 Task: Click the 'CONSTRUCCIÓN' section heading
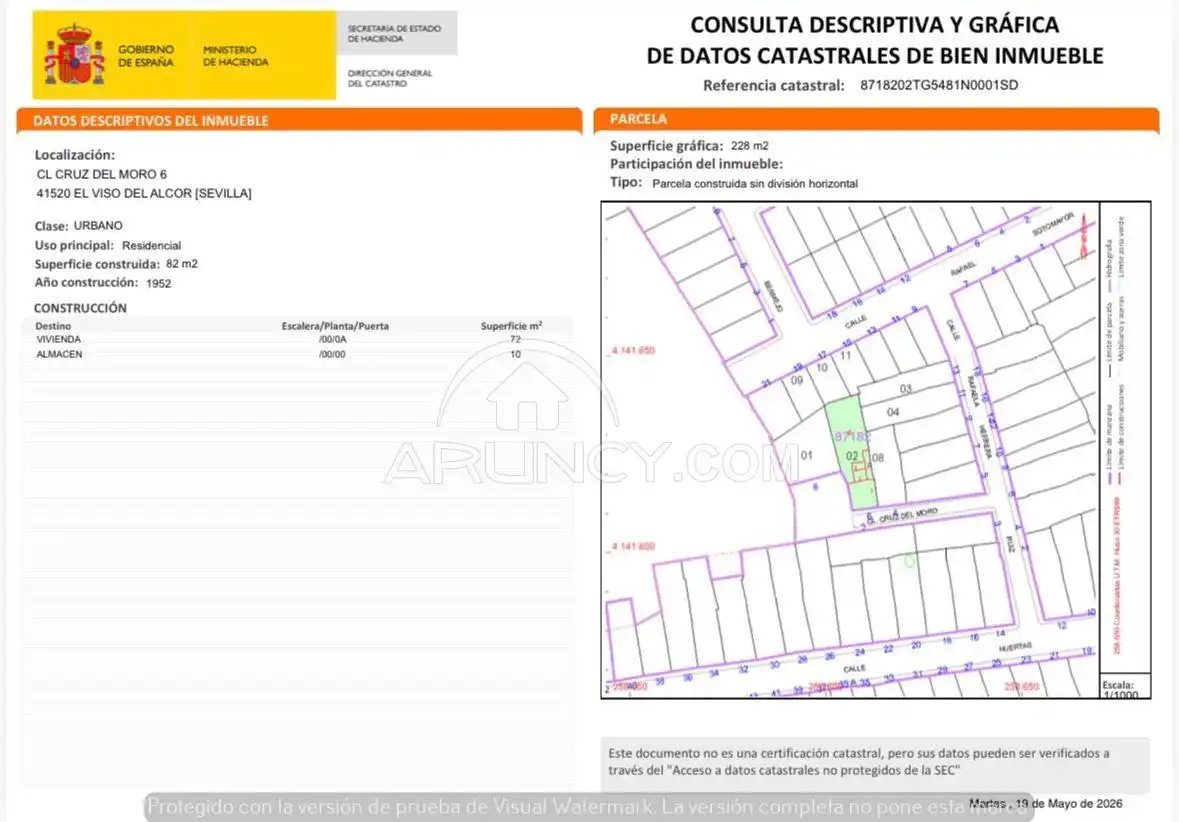80,308
